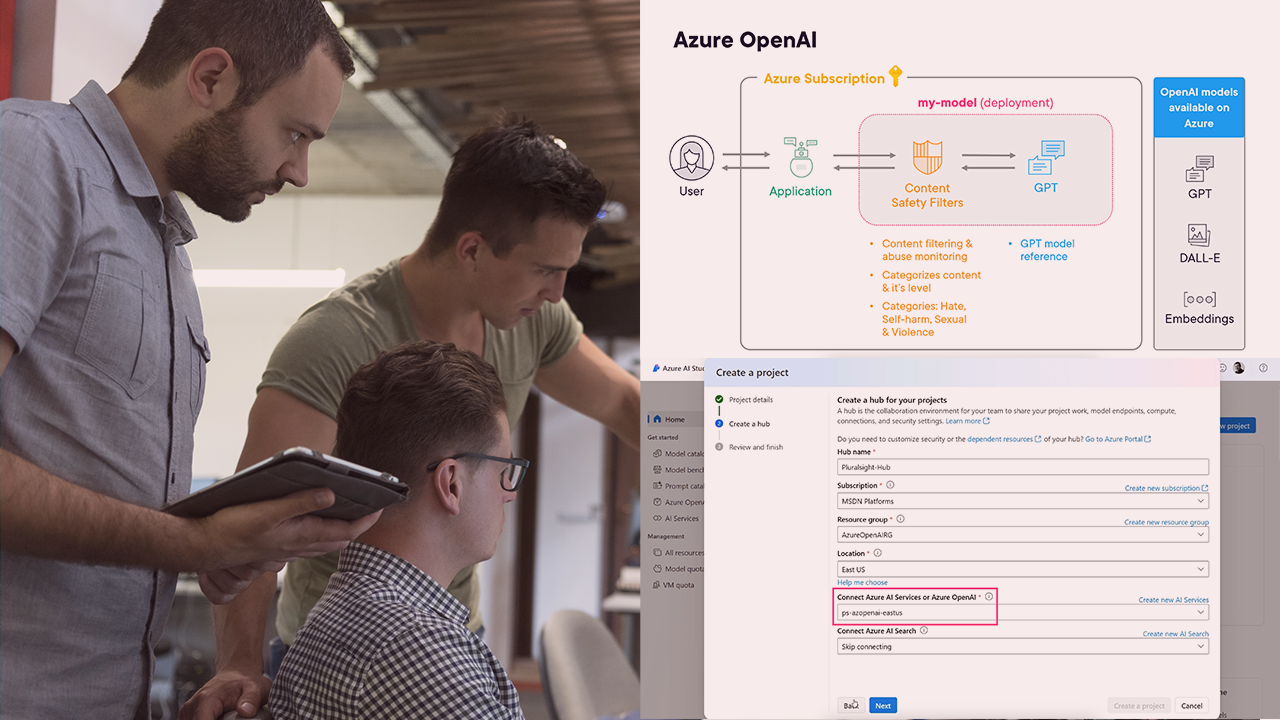Open AI Services from the sidebar
This screenshot has width=1280, height=720.
(x=675, y=518)
